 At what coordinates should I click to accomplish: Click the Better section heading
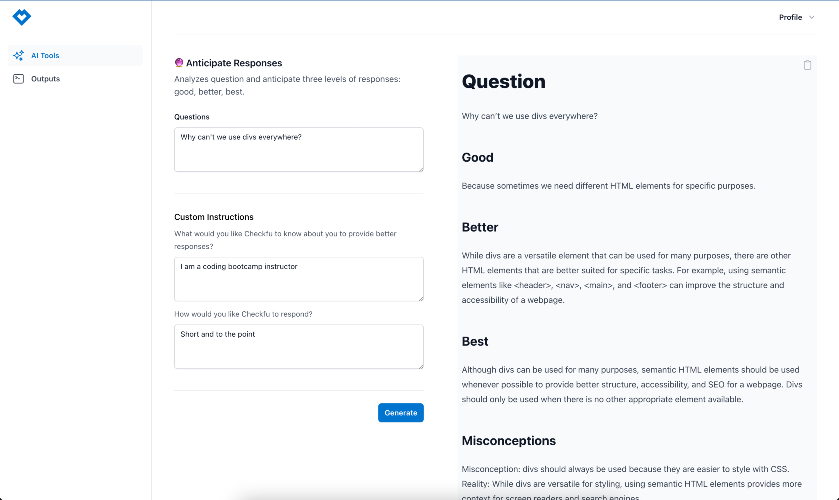pyautogui.click(x=479, y=228)
